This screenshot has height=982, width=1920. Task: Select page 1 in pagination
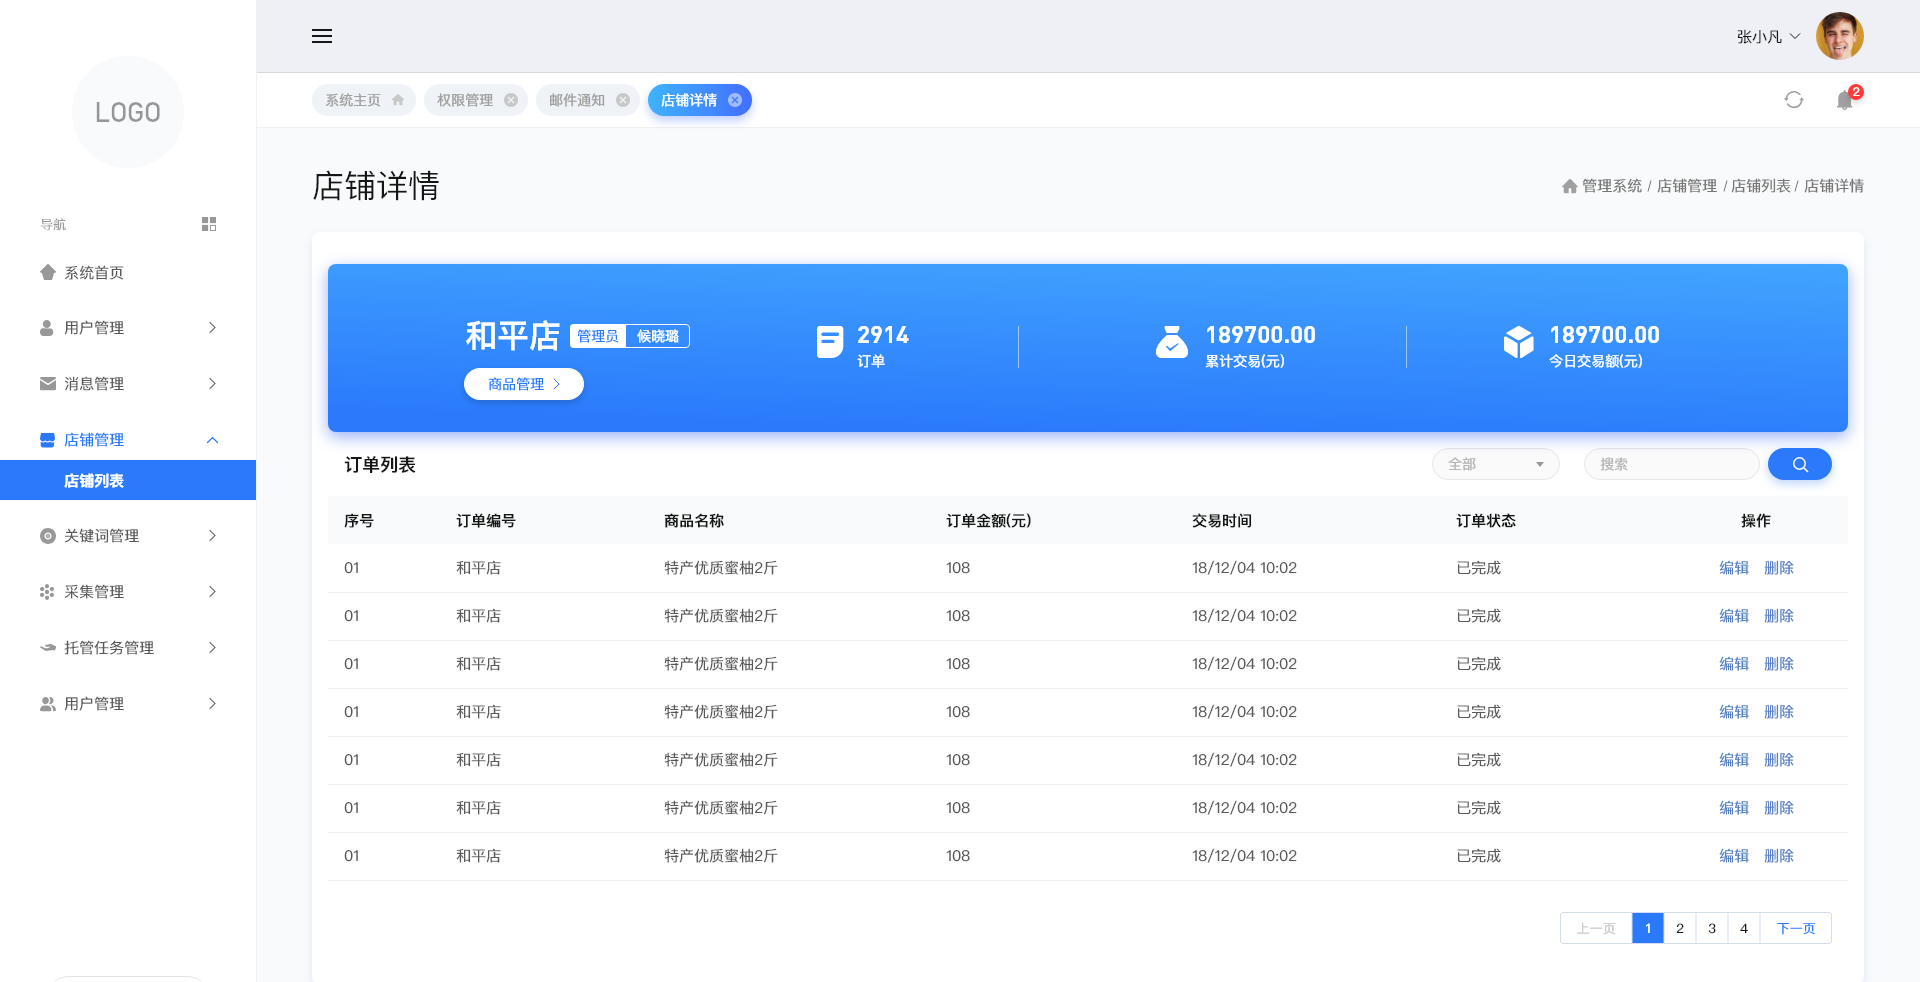(x=1648, y=928)
